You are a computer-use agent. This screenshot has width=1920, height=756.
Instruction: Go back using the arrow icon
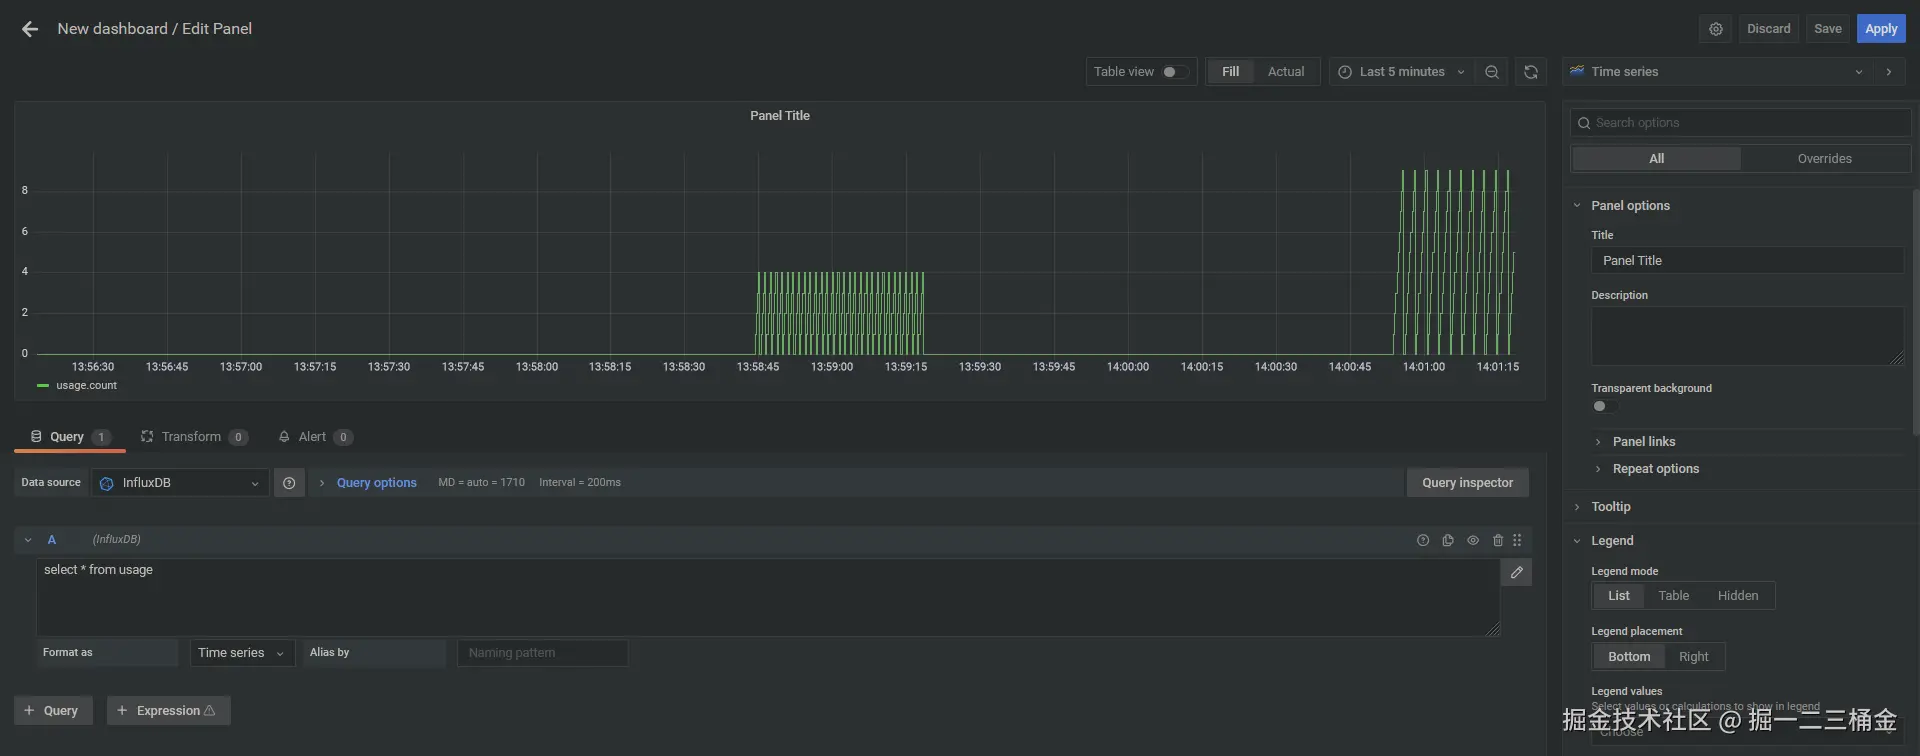(x=30, y=29)
